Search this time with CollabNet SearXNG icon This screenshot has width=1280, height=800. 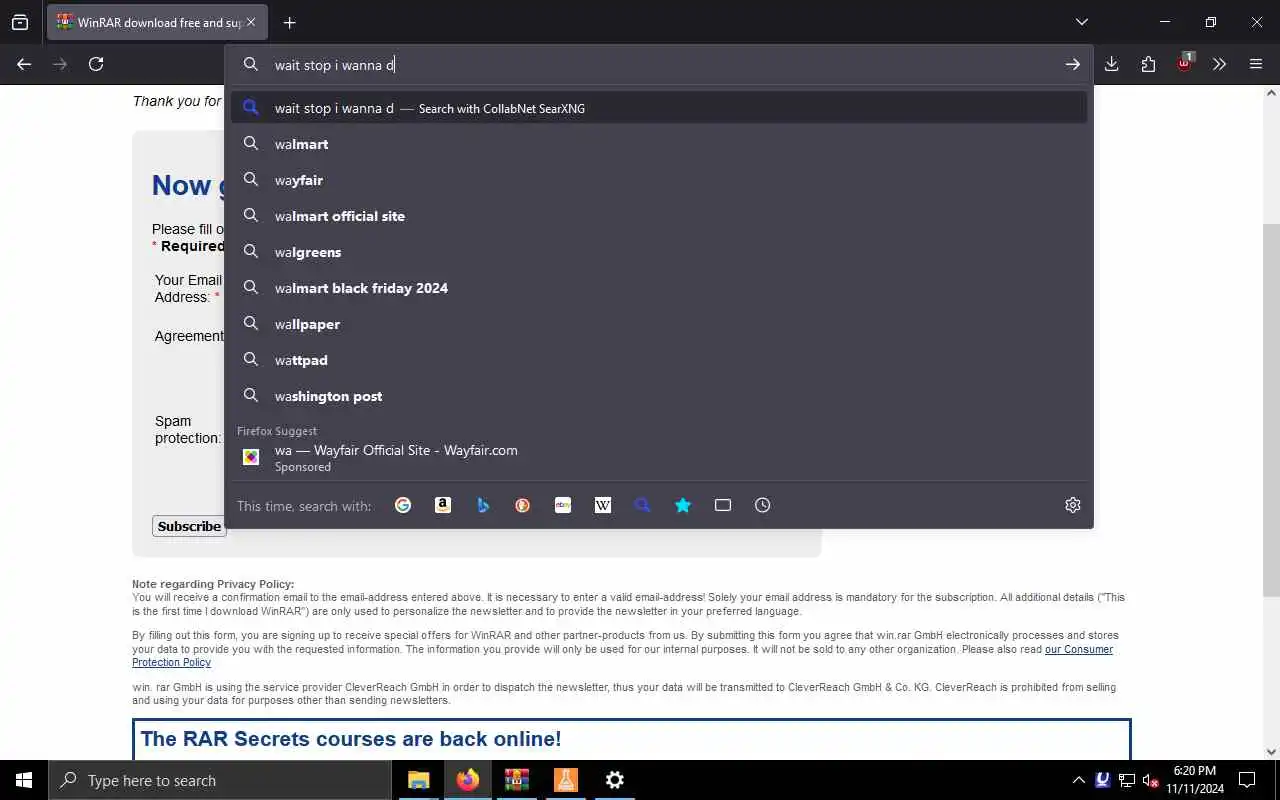643,505
